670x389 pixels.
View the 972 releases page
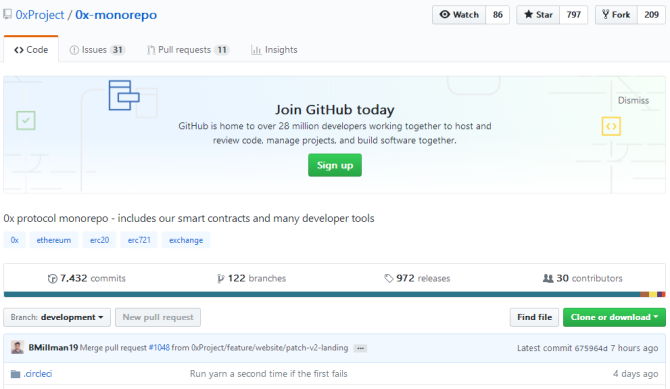[x=417, y=278]
